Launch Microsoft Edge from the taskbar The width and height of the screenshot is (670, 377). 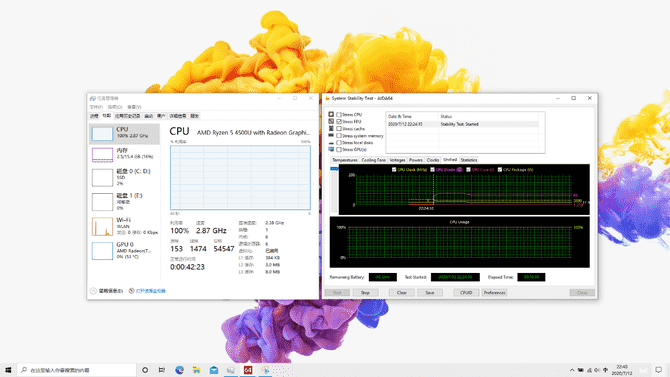tap(179, 370)
